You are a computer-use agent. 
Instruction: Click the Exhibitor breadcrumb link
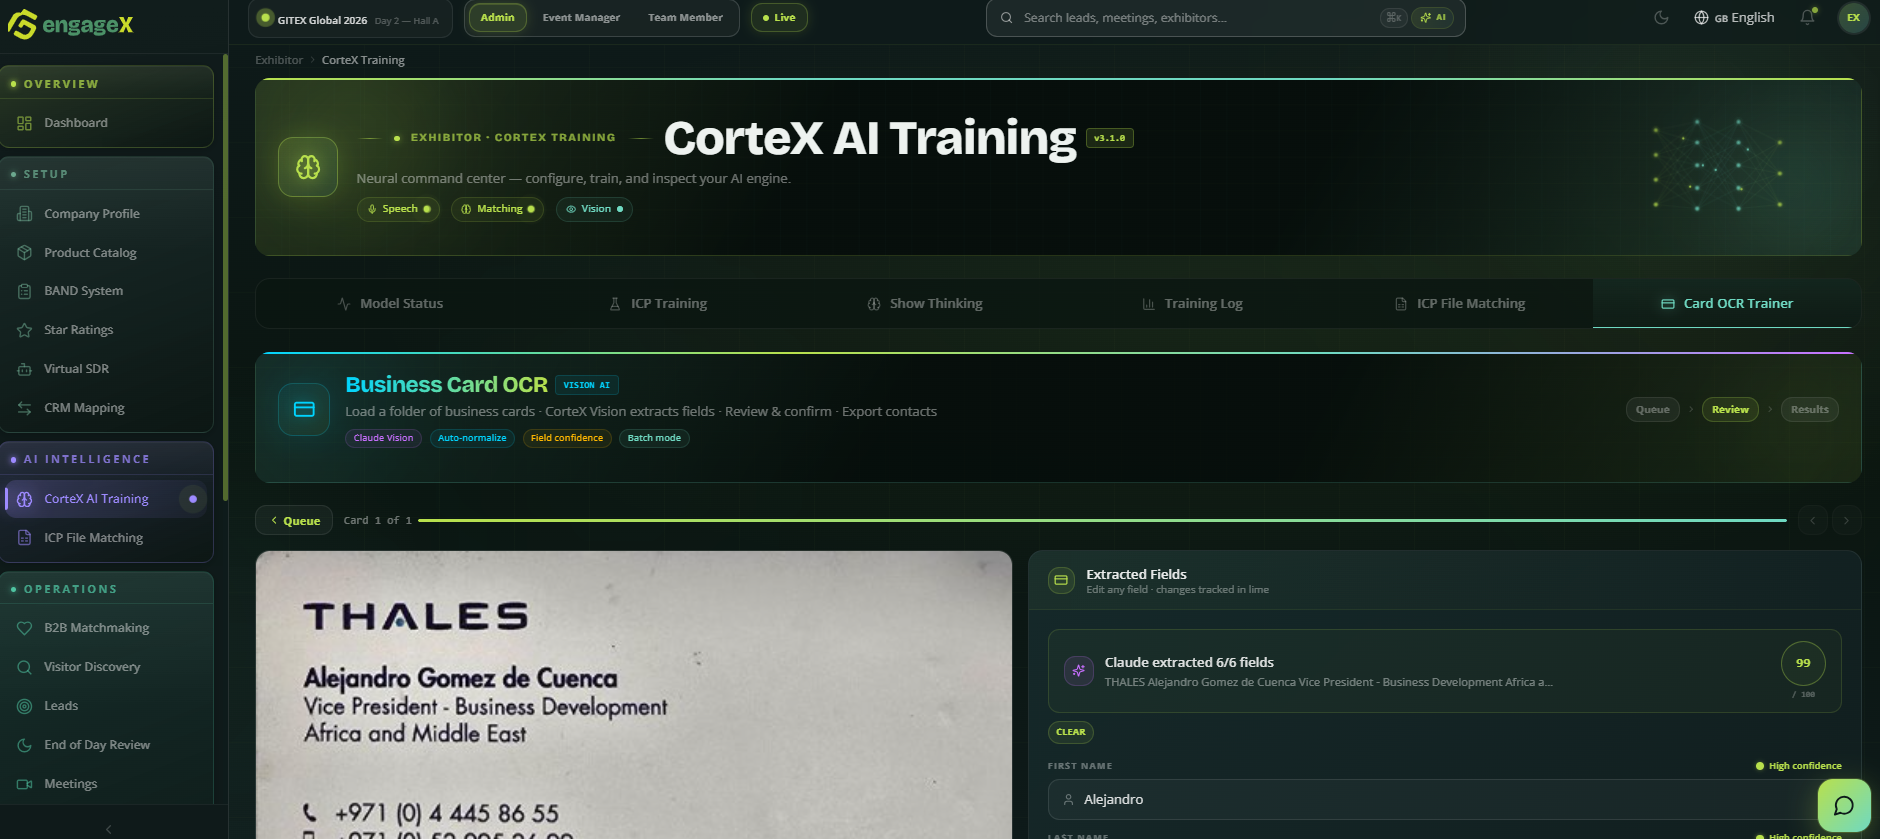(279, 60)
